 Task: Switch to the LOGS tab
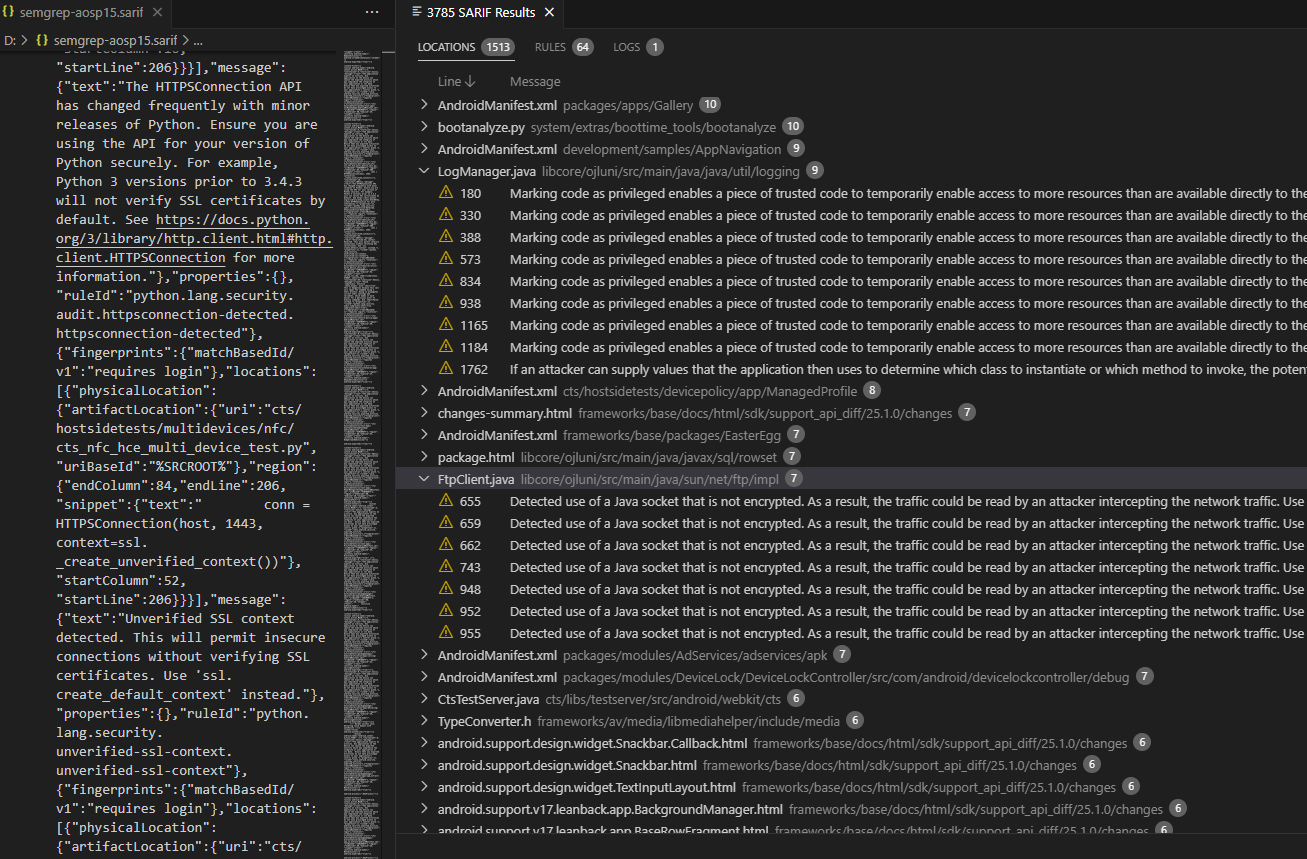pos(626,46)
